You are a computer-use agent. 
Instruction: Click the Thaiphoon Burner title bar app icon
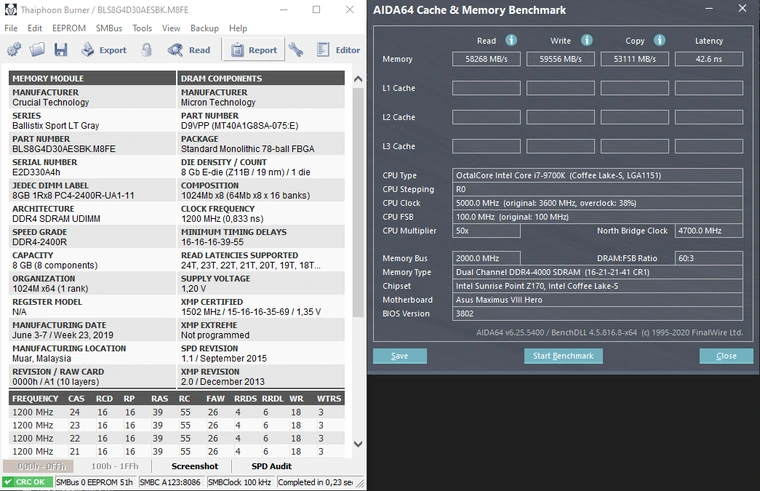pyautogui.click(x=10, y=10)
